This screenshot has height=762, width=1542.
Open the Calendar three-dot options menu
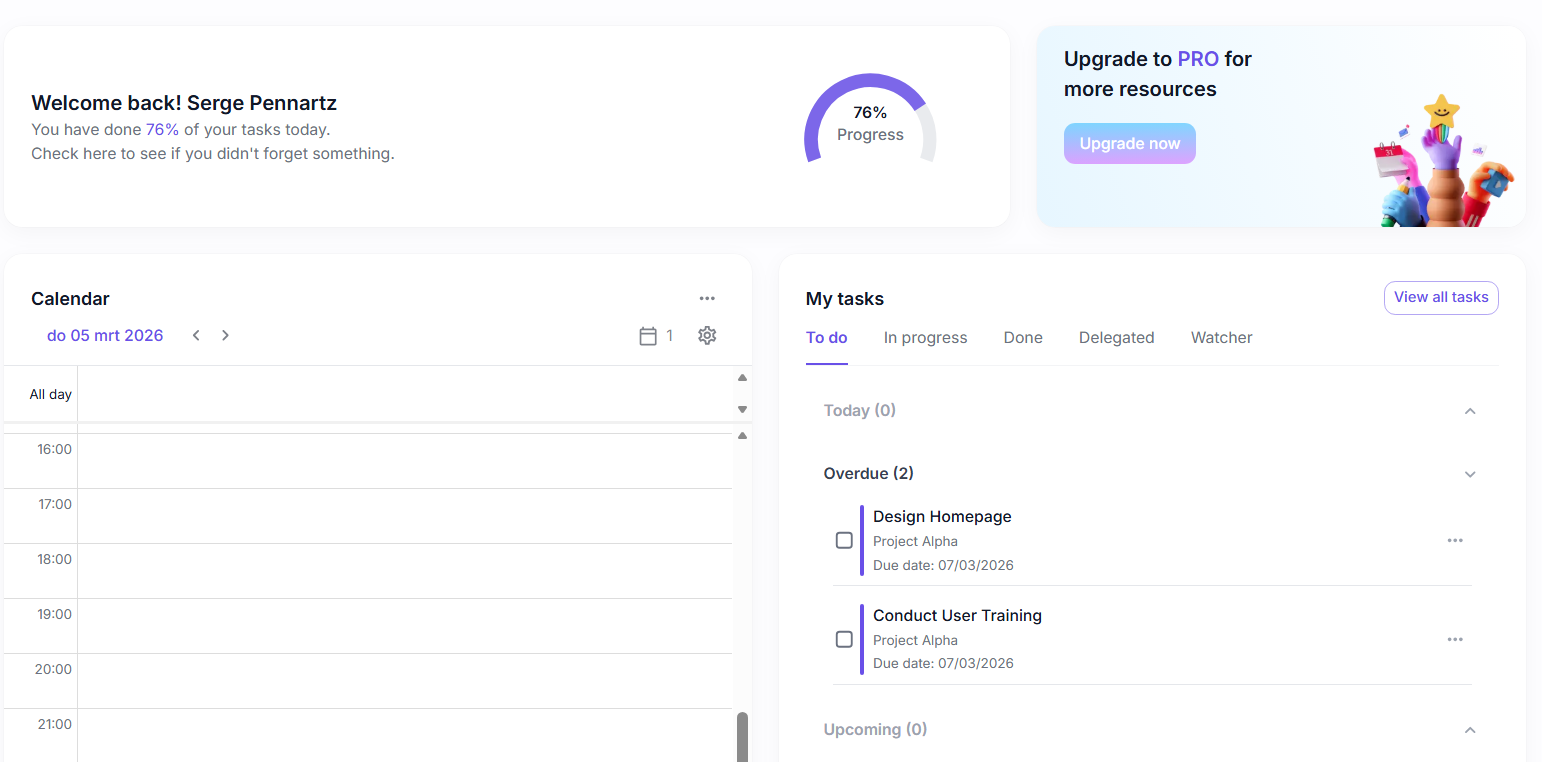(707, 298)
